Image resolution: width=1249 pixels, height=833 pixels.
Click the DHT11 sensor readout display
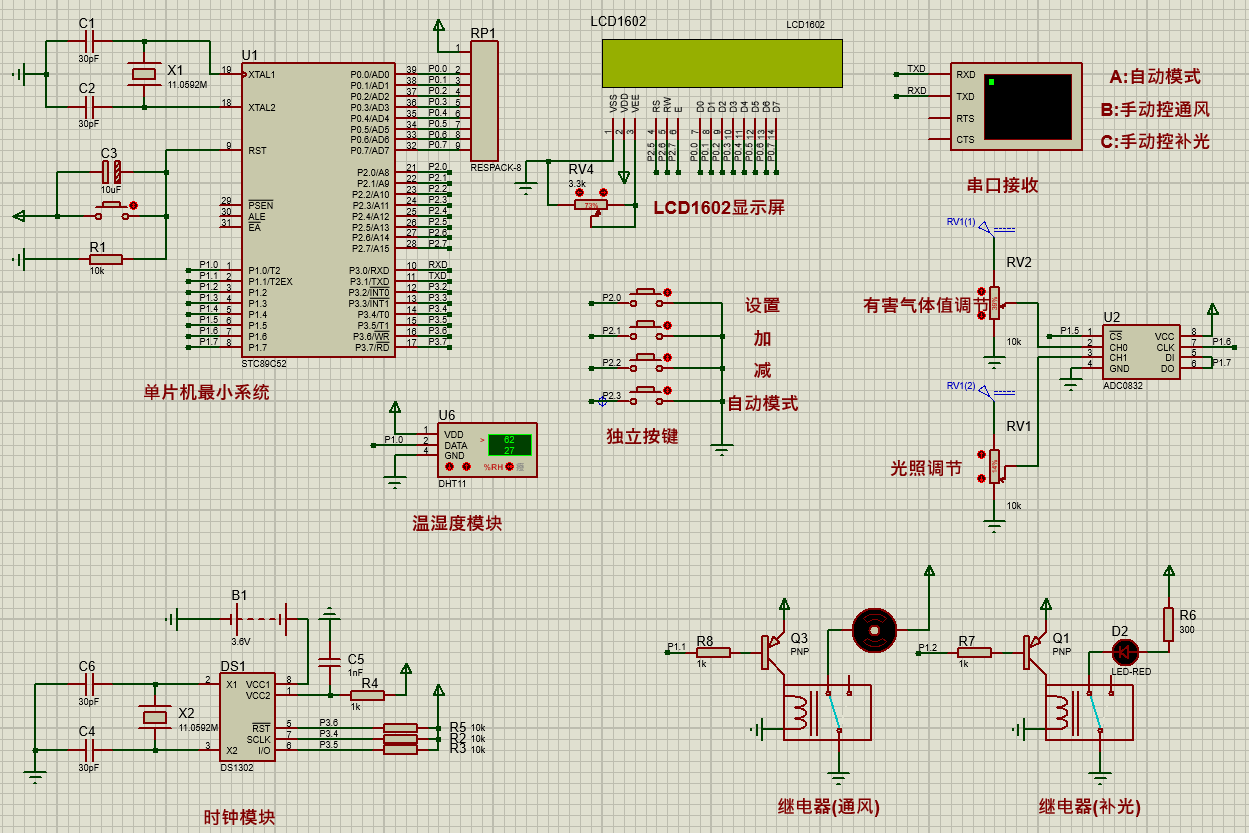[x=509, y=445]
